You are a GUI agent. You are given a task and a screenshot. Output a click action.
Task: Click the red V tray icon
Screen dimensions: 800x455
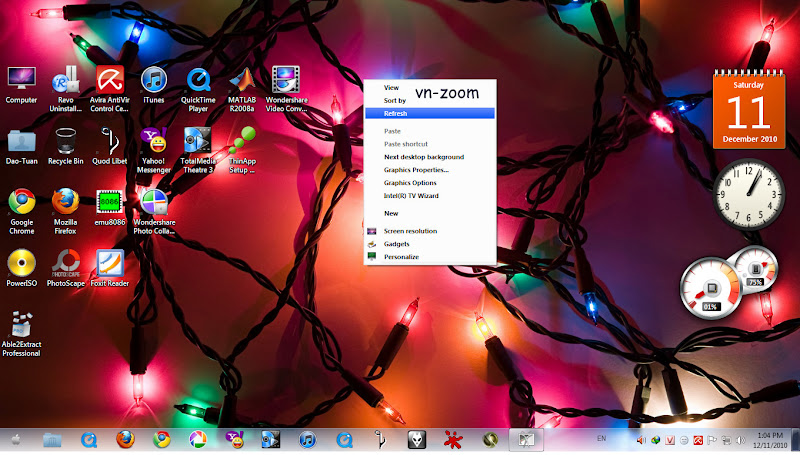pyautogui.click(x=670, y=440)
